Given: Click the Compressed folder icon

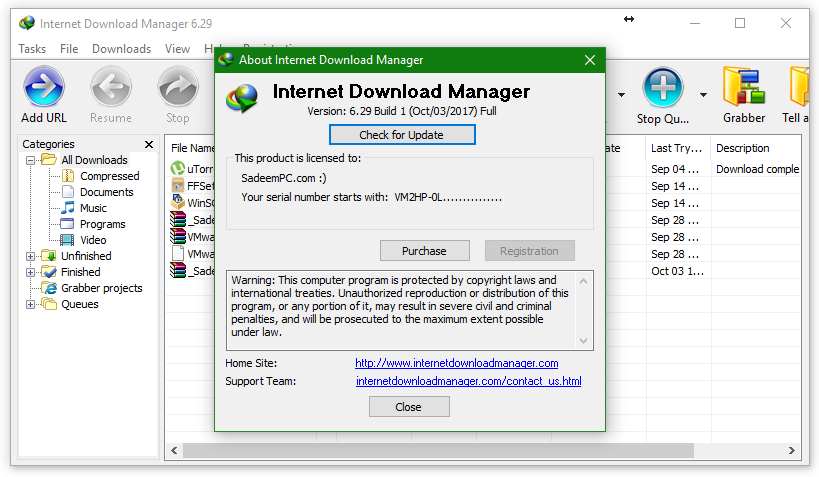Looking at the screenshot, I should (x=68, y=176).
